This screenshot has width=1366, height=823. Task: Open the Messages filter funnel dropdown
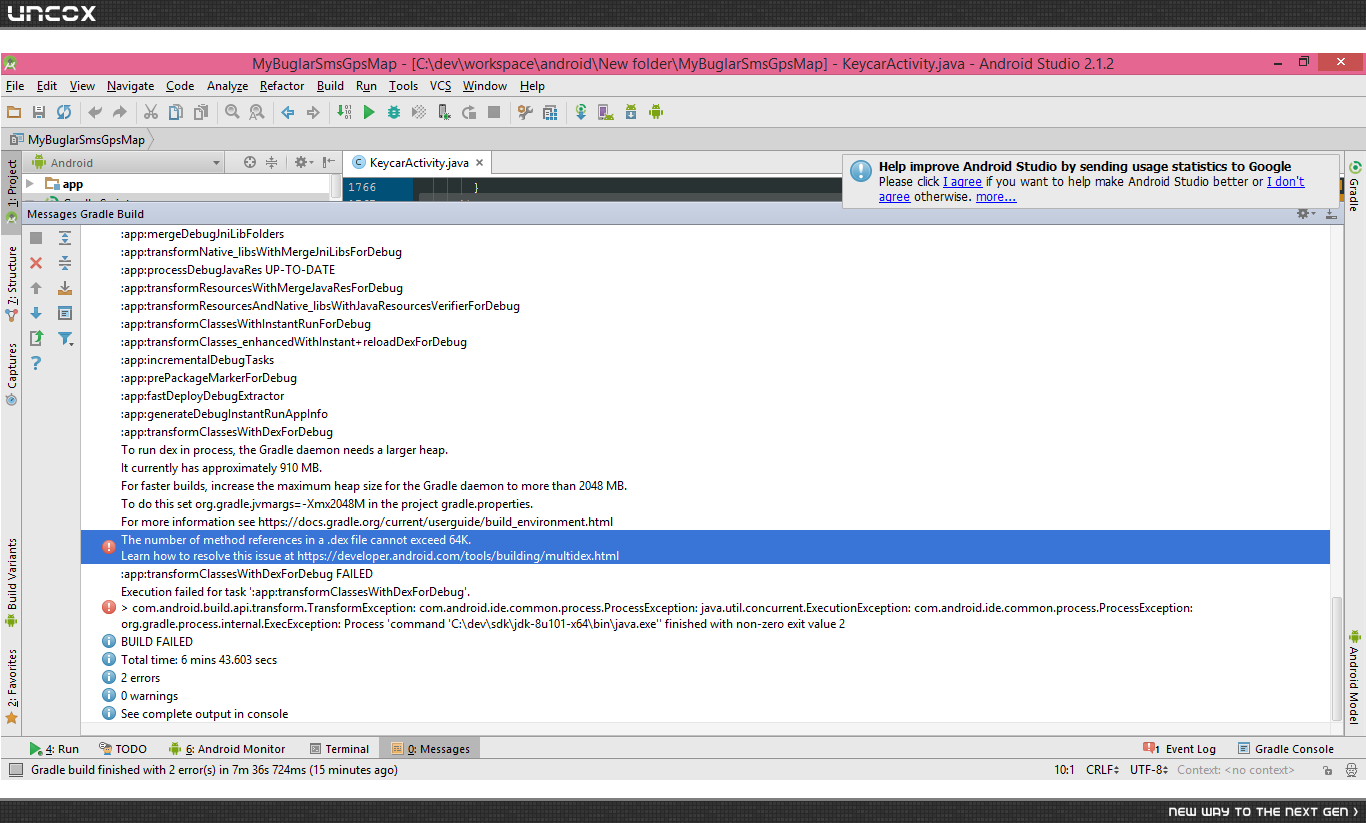pyautogui.click(x=66, y=339)
